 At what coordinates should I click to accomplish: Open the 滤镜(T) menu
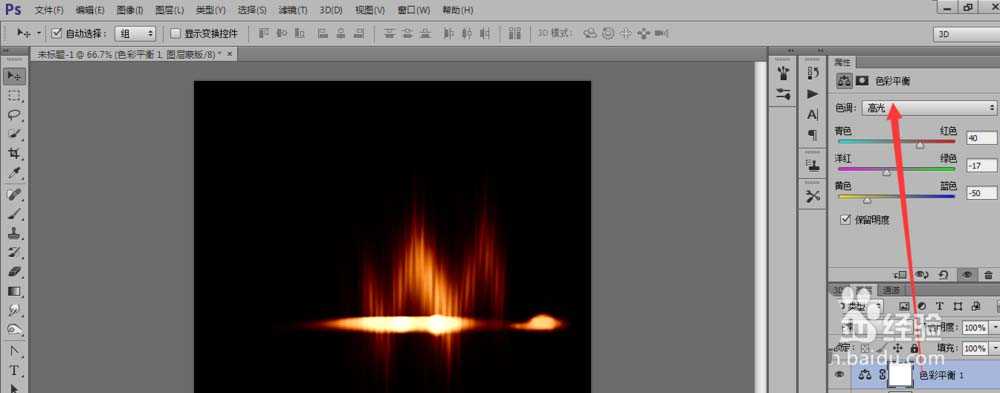tap(293, 10)
